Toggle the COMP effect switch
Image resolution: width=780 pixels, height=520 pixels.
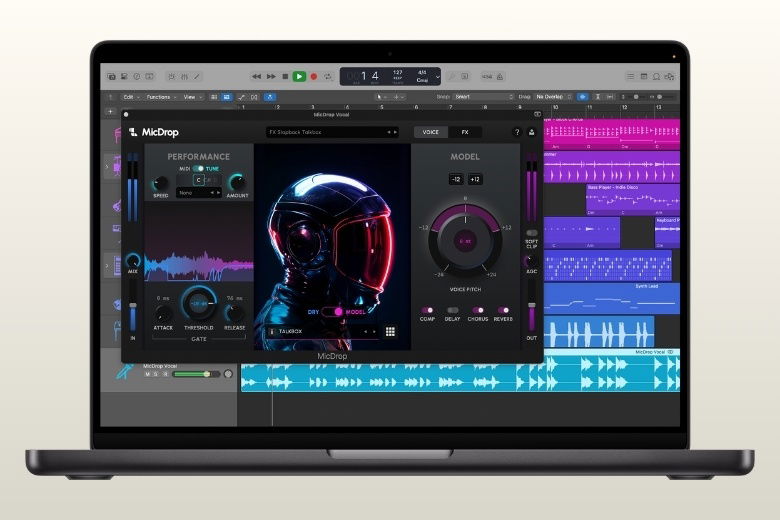pyautogui.click(x=427, y=310)
